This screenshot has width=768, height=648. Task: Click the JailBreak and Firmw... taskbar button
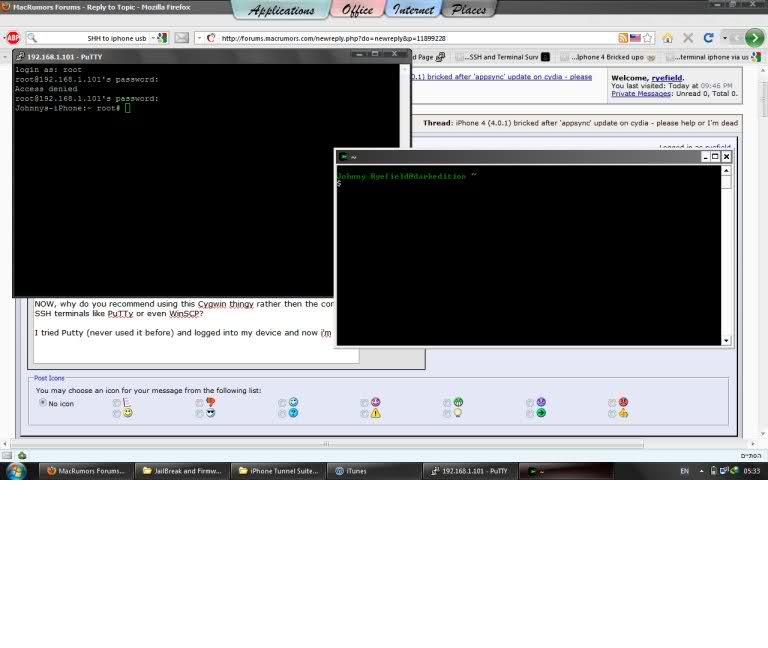[182, 471]
